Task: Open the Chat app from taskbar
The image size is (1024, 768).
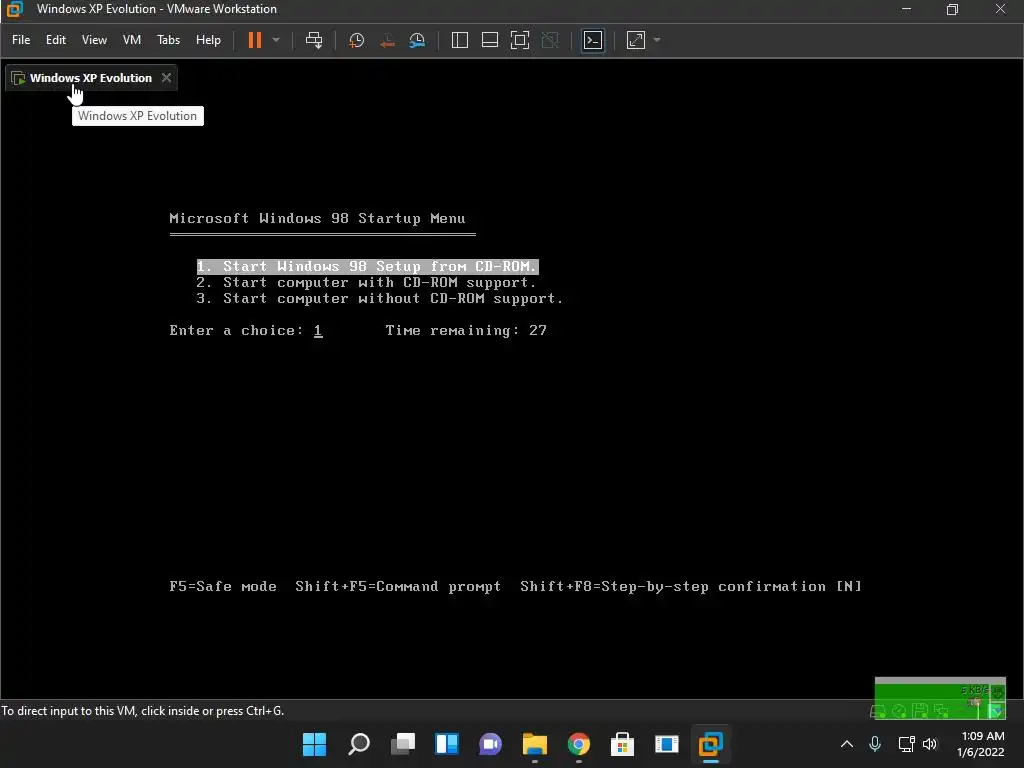Action: coord(490,744)
